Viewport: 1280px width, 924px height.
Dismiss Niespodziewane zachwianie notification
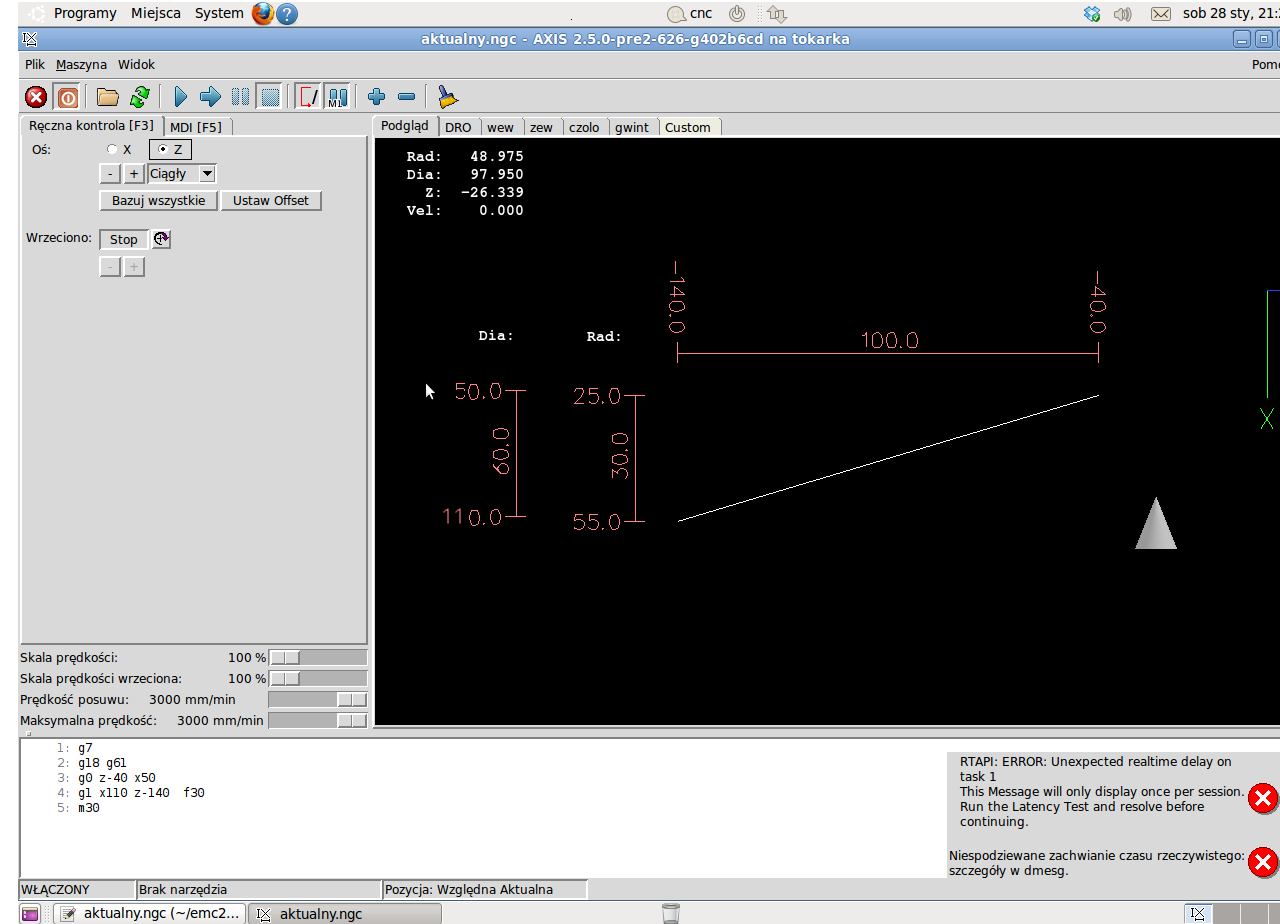point(1263,862)
